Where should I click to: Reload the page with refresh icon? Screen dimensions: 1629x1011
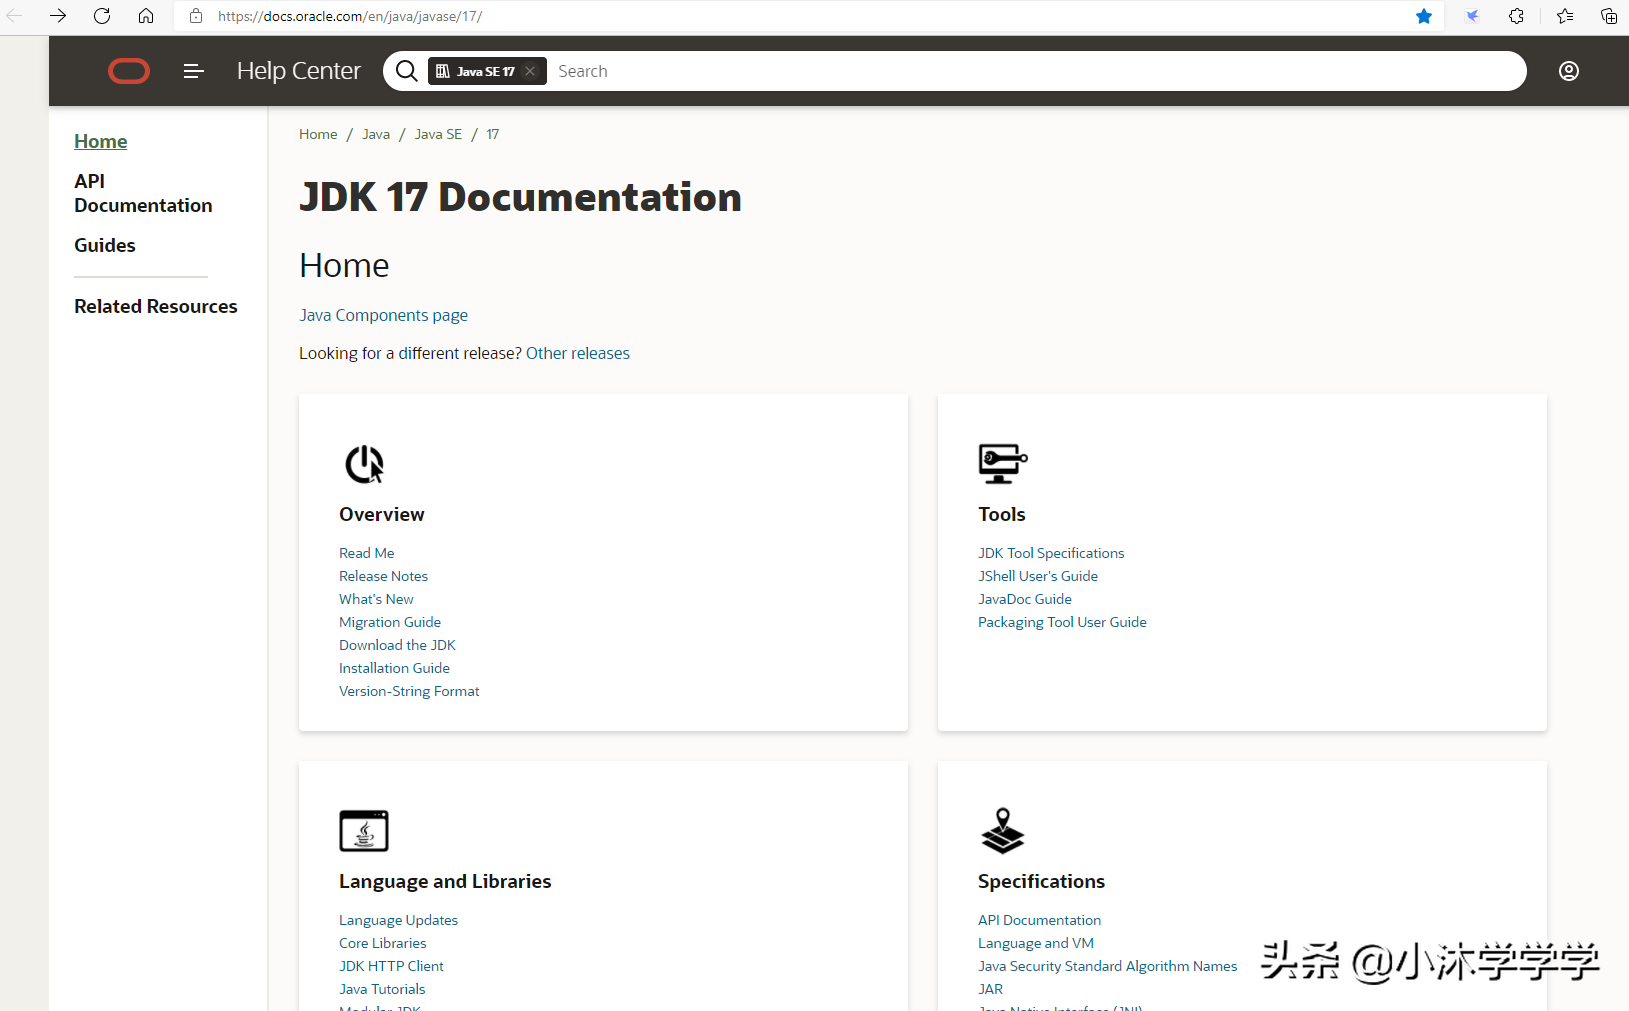pos(102,16)
